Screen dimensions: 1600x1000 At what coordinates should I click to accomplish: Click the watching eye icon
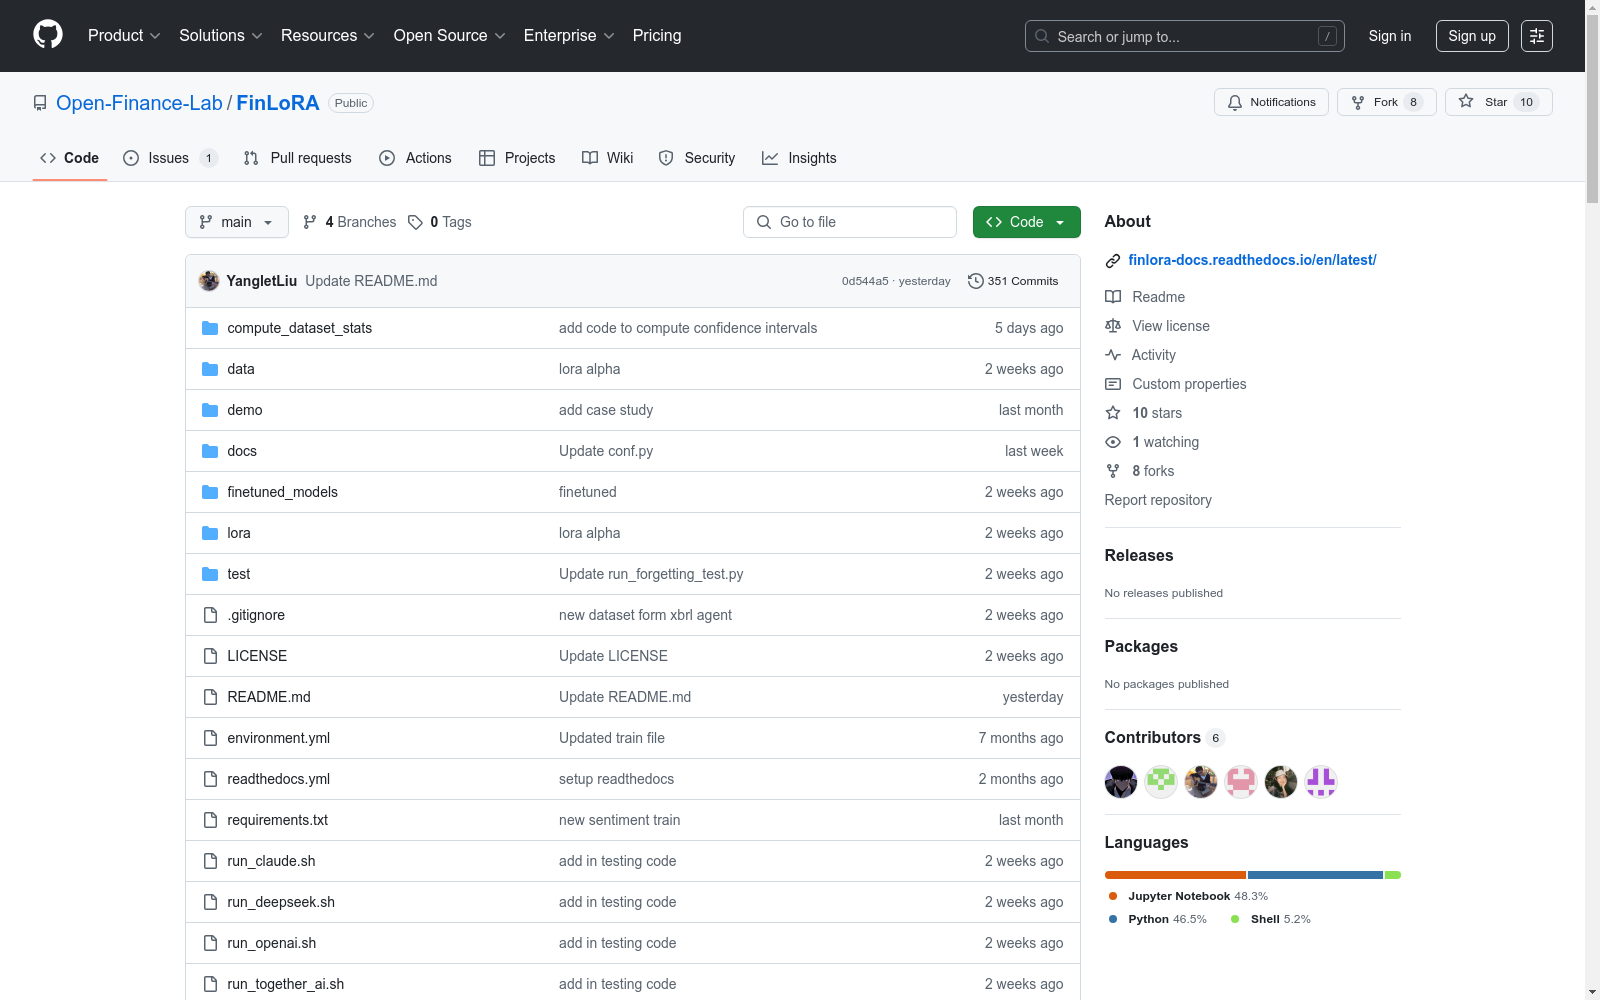point(1113,442)
